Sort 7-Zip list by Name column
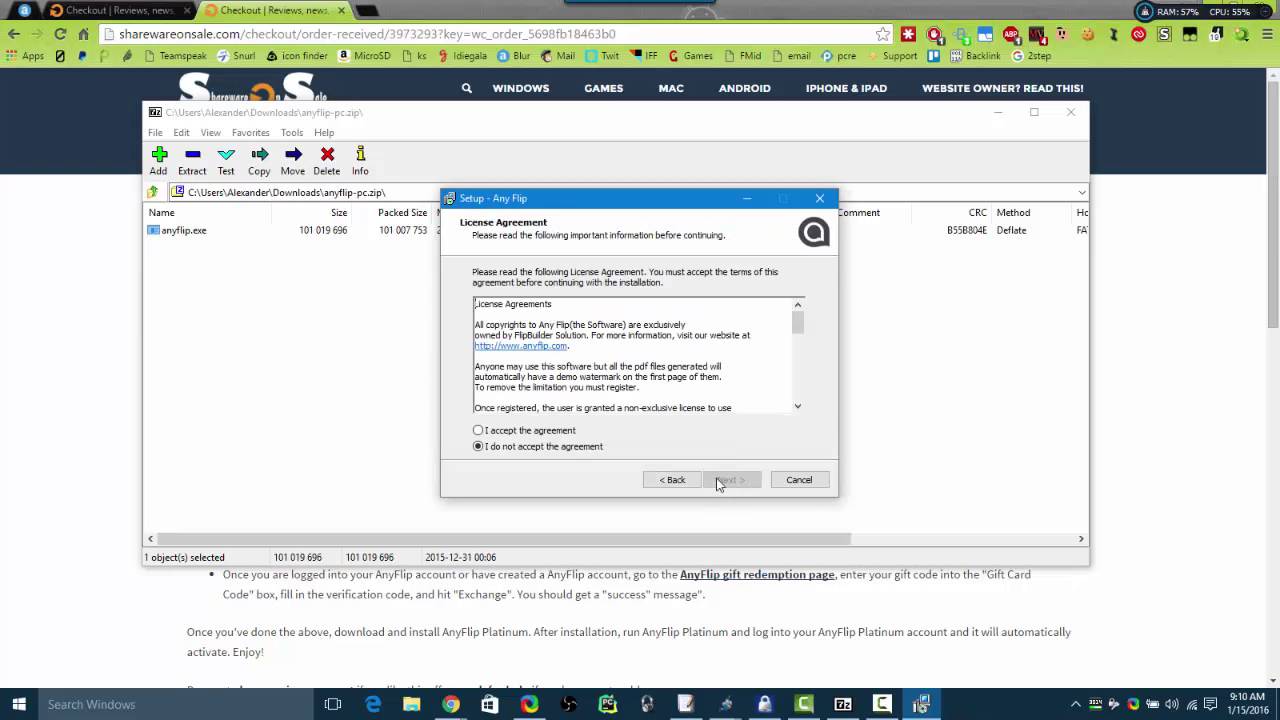The height and width of the screenshot is (720, 1280). coord(162,213)
